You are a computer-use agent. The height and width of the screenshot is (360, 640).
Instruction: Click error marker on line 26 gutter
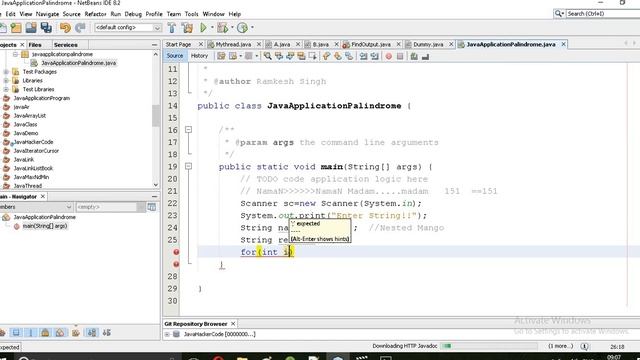pyautogui.click(x=176, y=252)
